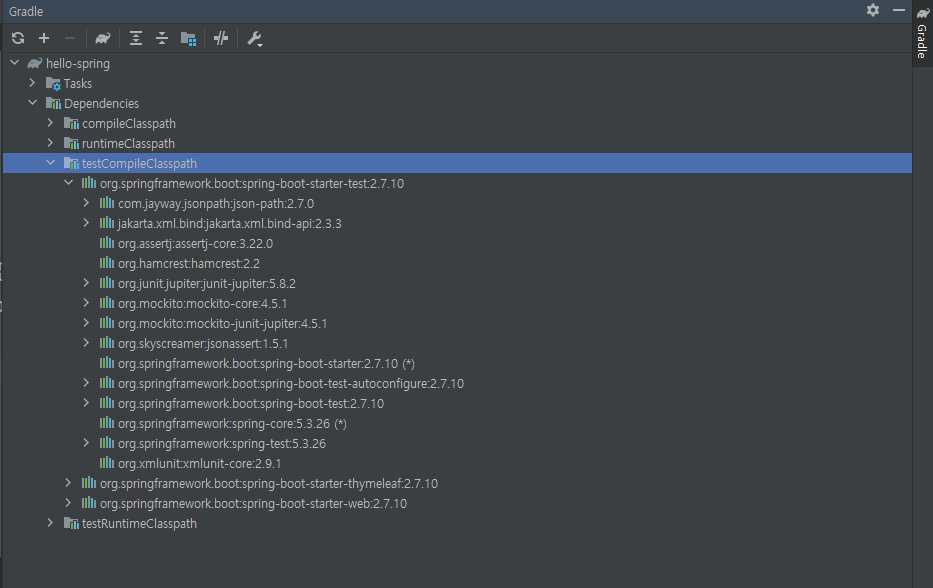Collapse the hello-spring root node
Viewport: 933px width, 588px height.
click(15, 62)
